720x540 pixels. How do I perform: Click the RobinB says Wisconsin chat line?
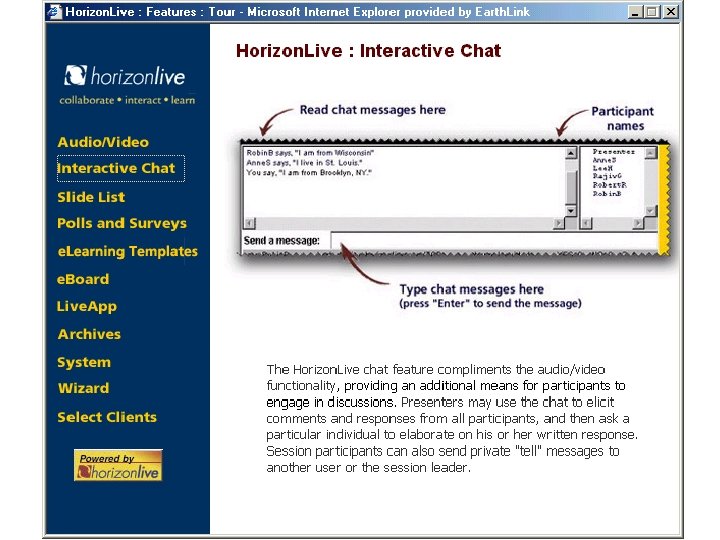coord(310,152)
